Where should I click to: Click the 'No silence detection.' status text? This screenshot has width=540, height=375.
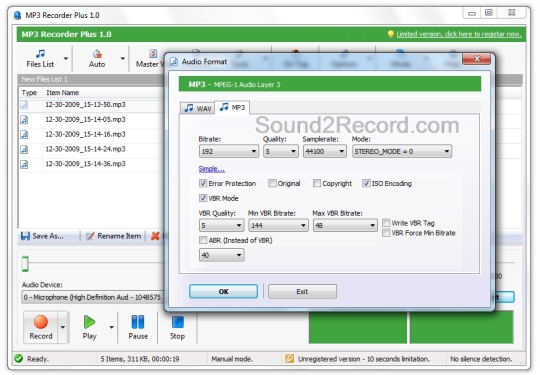(481, 359)
